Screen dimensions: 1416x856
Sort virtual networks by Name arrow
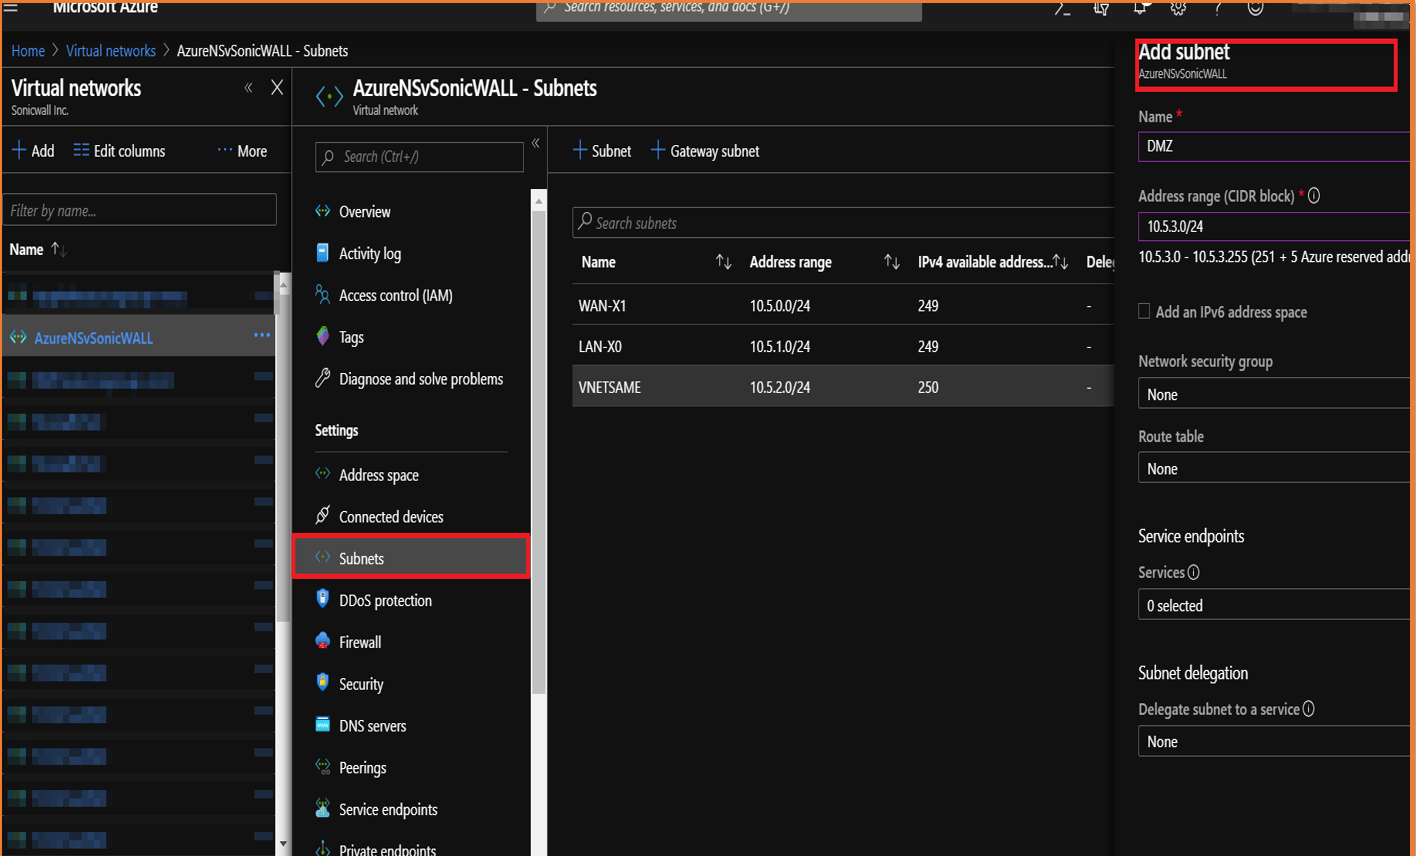pos(58,250)
